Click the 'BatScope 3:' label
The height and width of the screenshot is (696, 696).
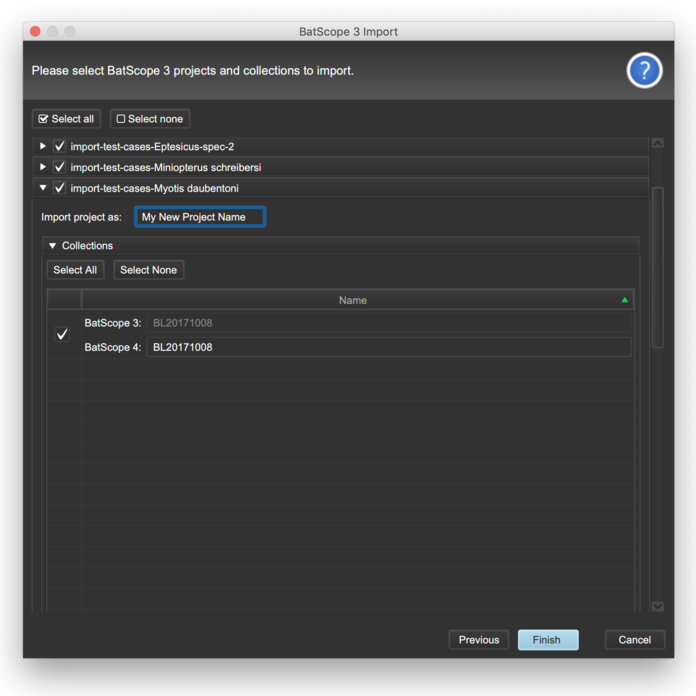(x=113, y=323)
